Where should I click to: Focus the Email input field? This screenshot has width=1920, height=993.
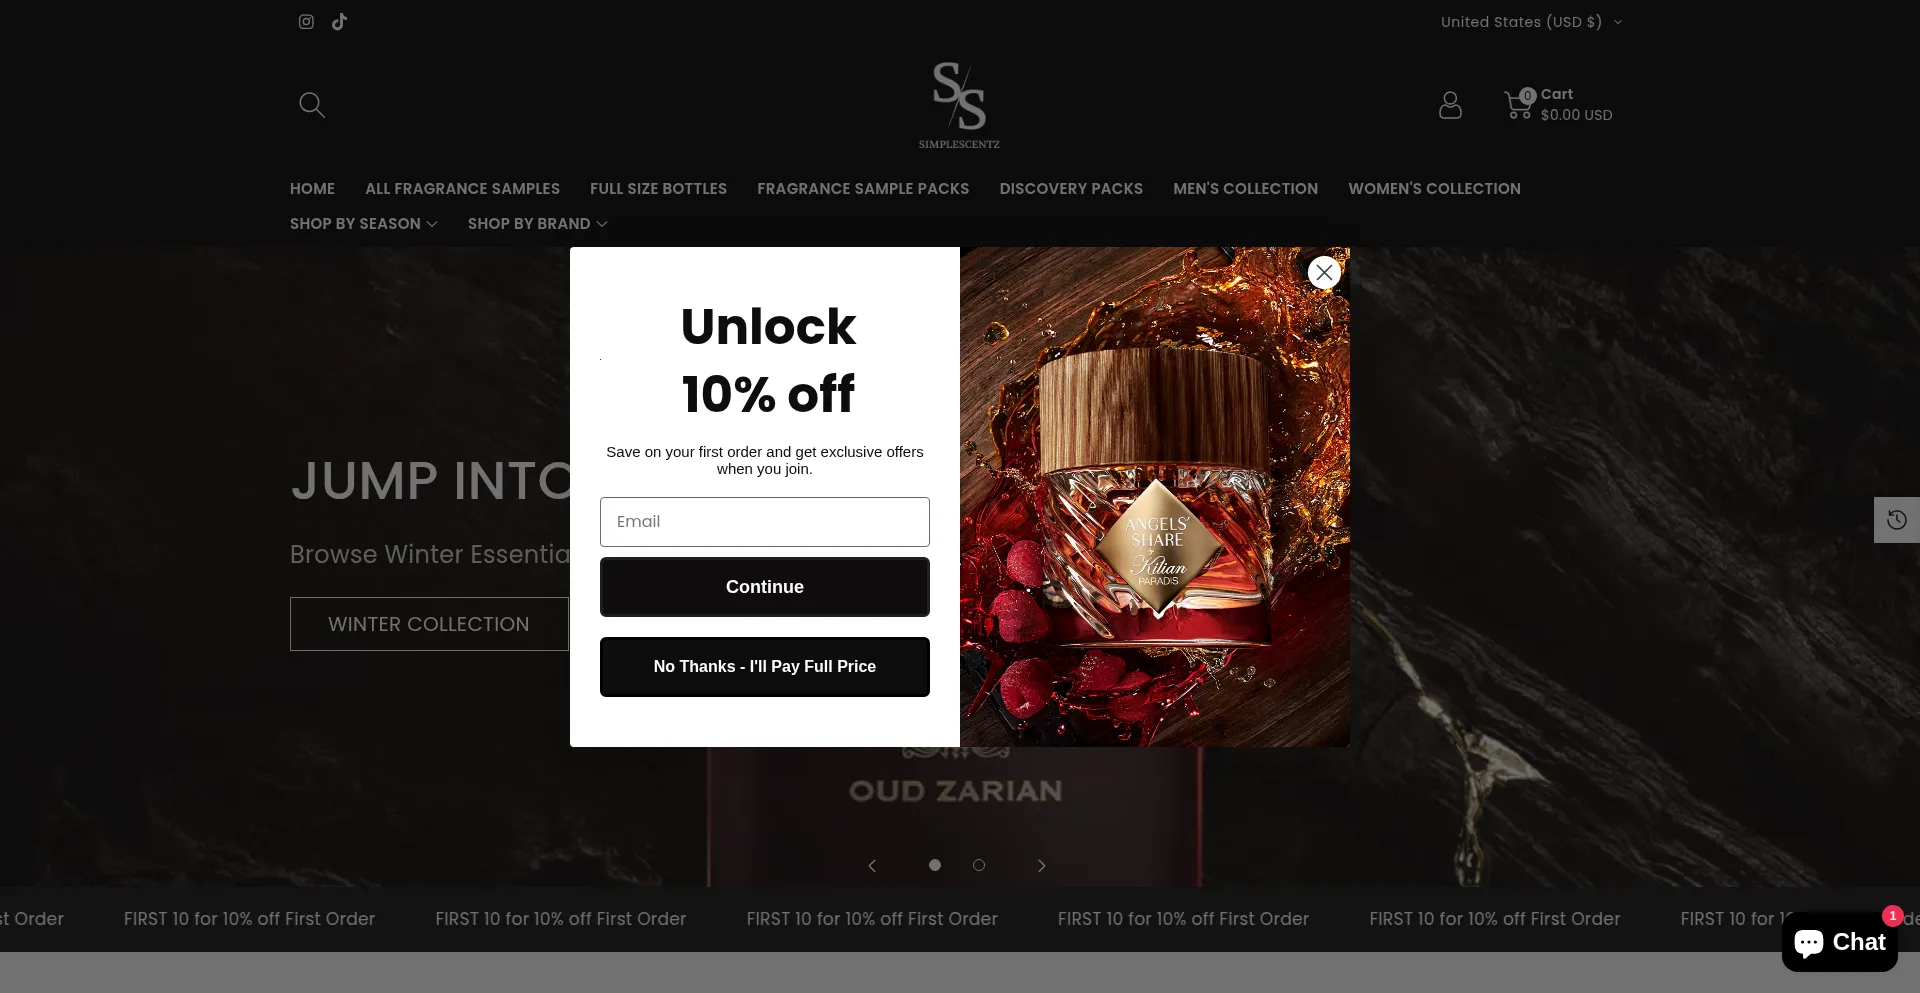pos(765,522)
